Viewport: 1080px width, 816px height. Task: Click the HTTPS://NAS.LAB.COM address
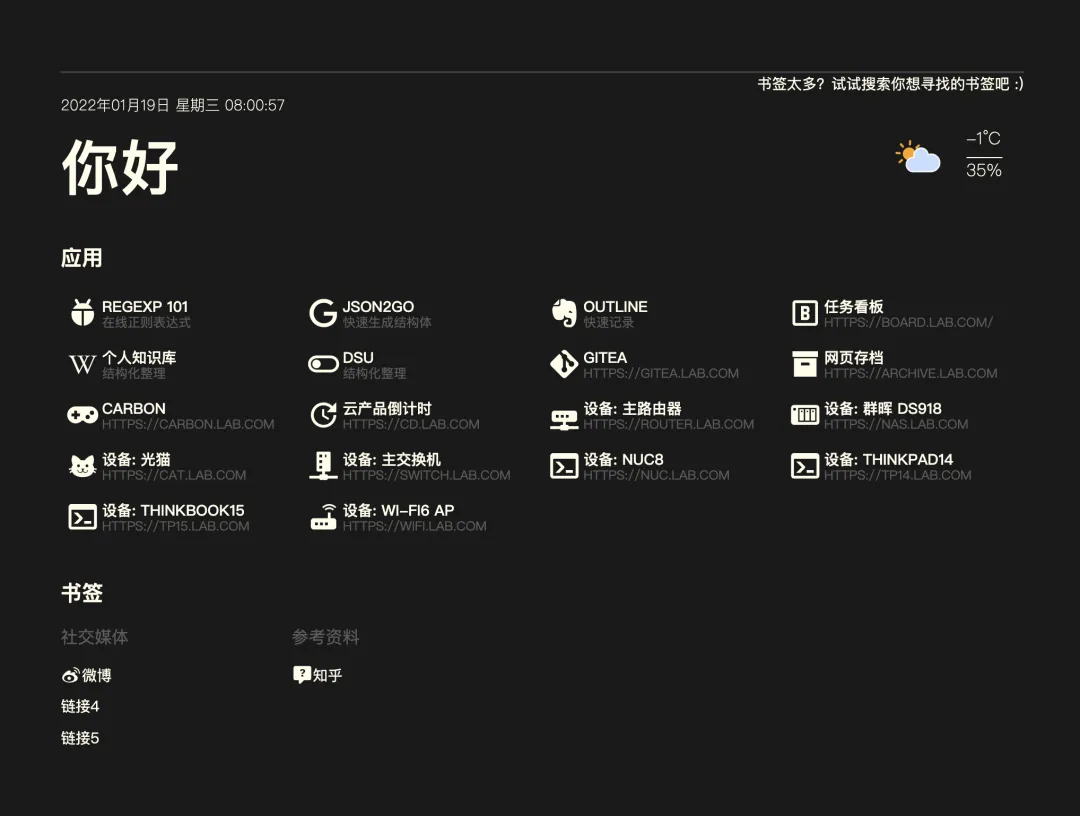[x=896, y=424]
